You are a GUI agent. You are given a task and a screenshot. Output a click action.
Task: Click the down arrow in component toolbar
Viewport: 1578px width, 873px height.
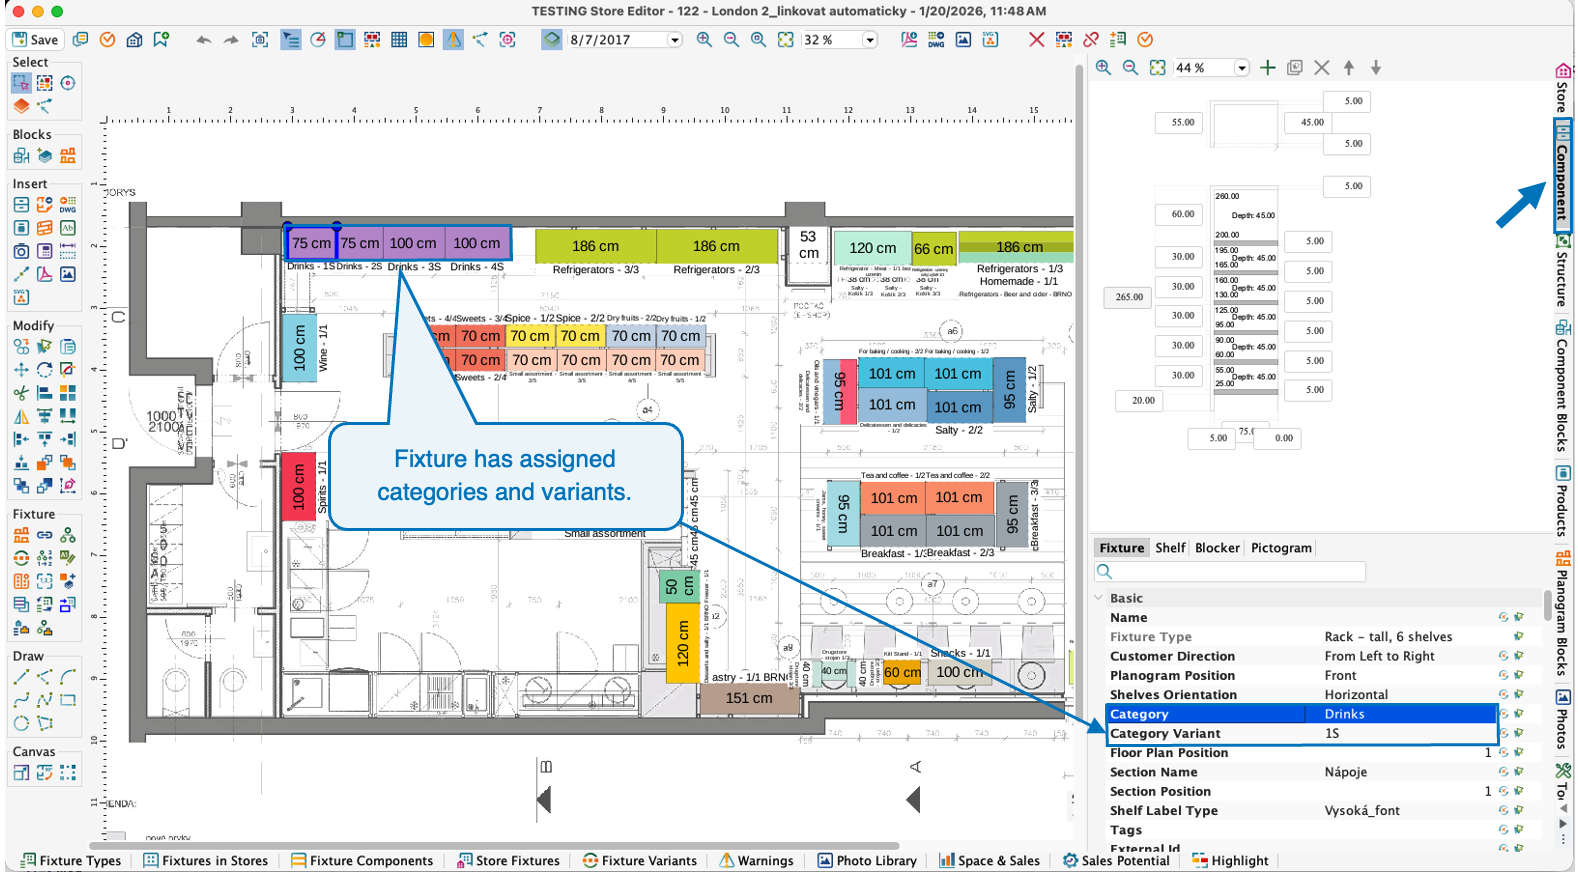click(1376, 68)
